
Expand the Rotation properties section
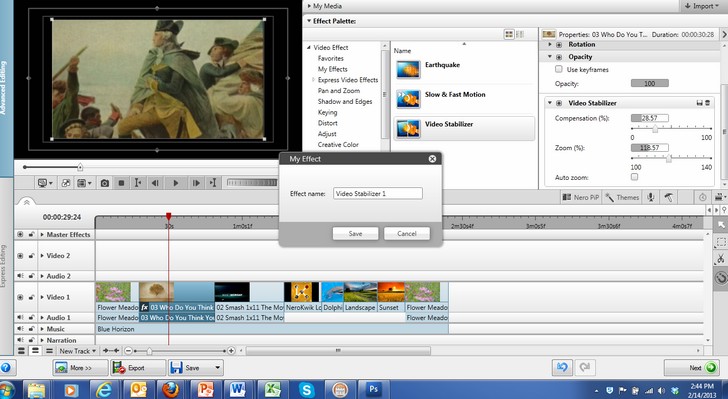[550, 45]
